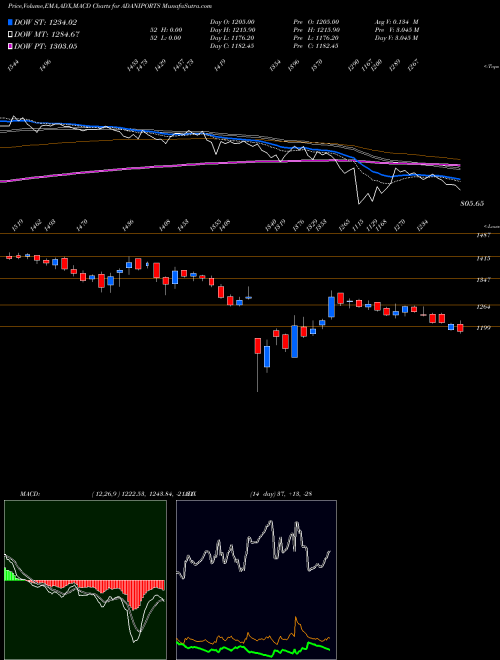Image resolution: width=500 pixels, height=660 pixels.
Task: Click the 'Pre L: 1176.20' value
Action: click(316, 38)
